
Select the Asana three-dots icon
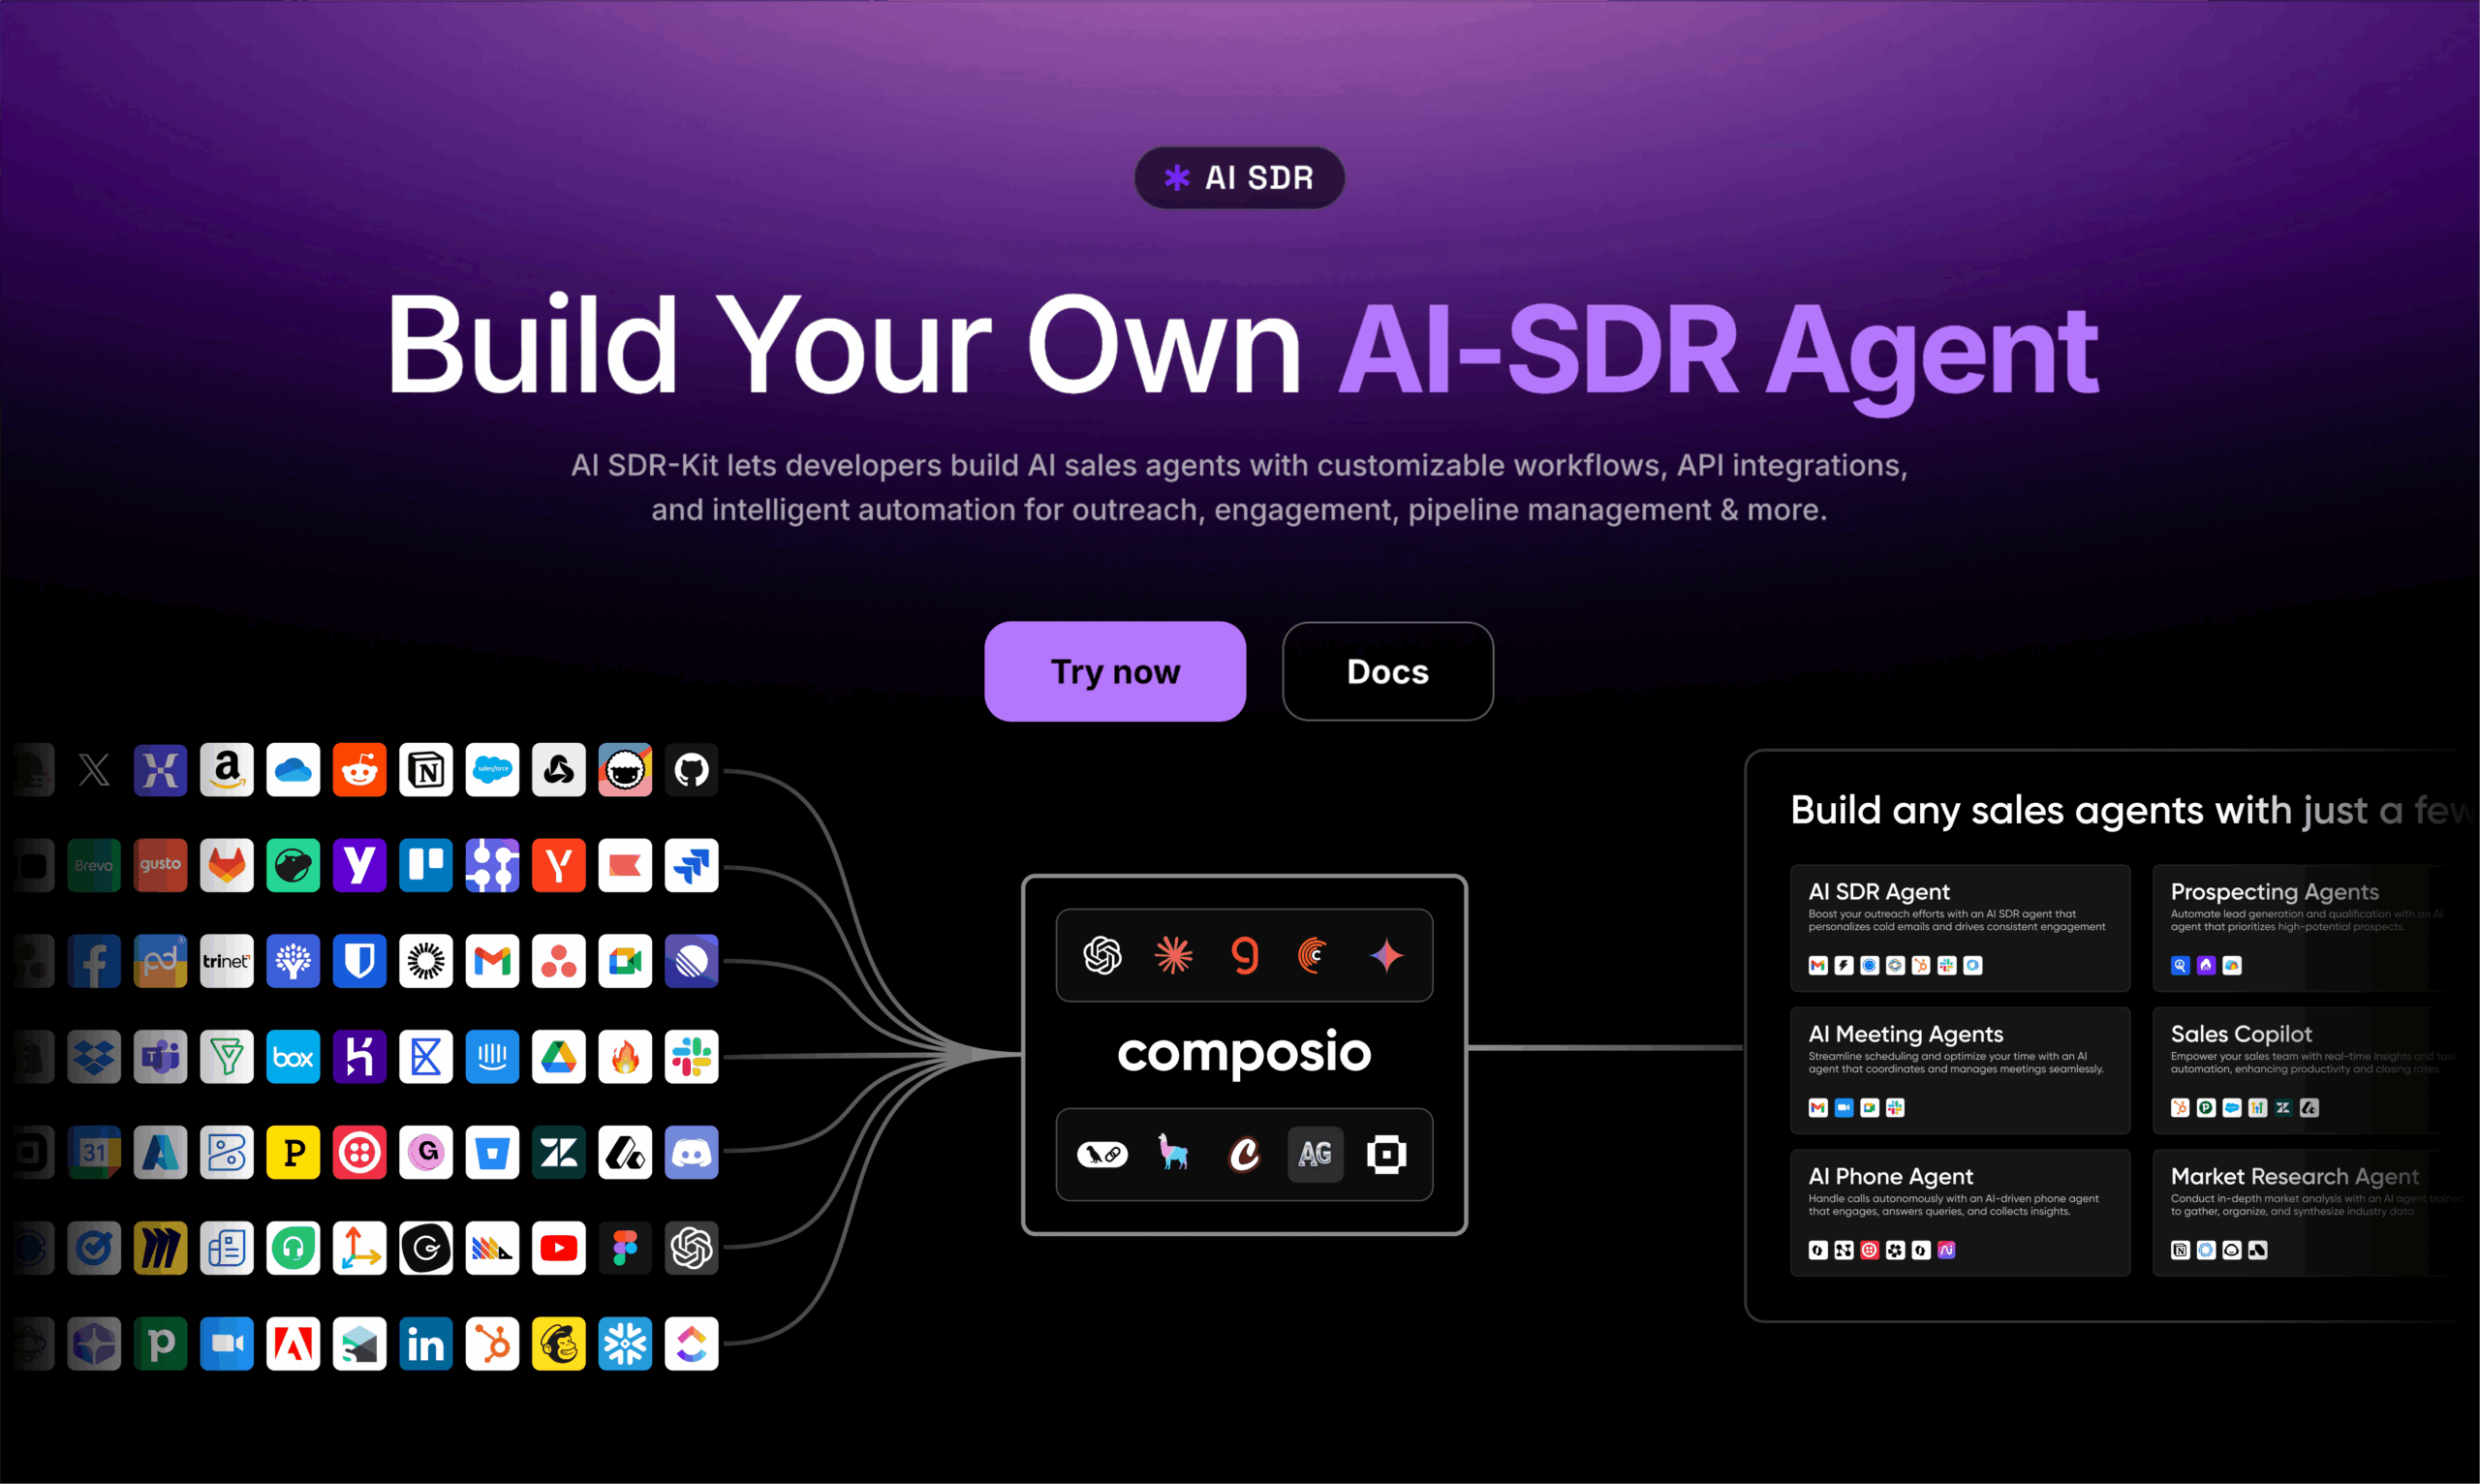click(559, 961)
